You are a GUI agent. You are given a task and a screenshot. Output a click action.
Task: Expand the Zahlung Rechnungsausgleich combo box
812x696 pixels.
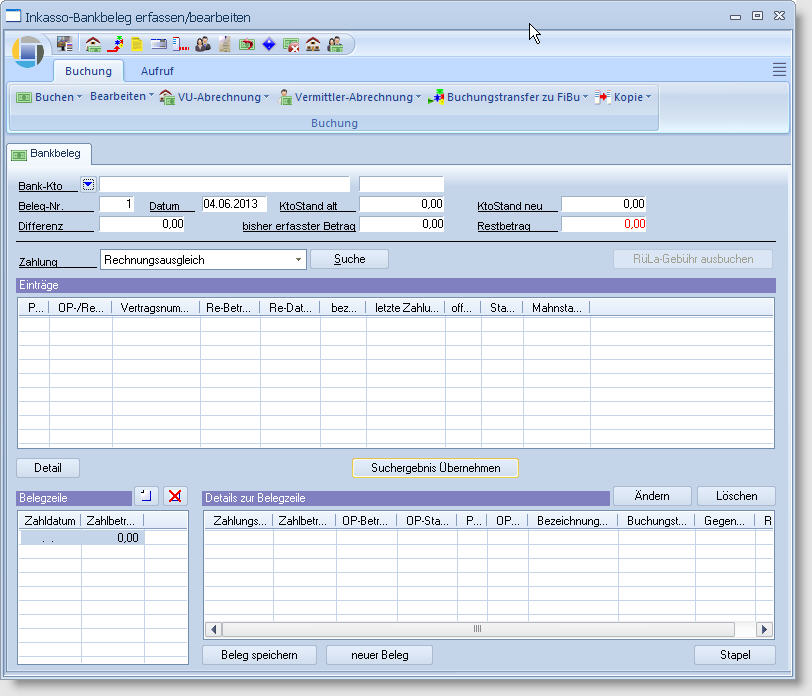pos(299,259)
